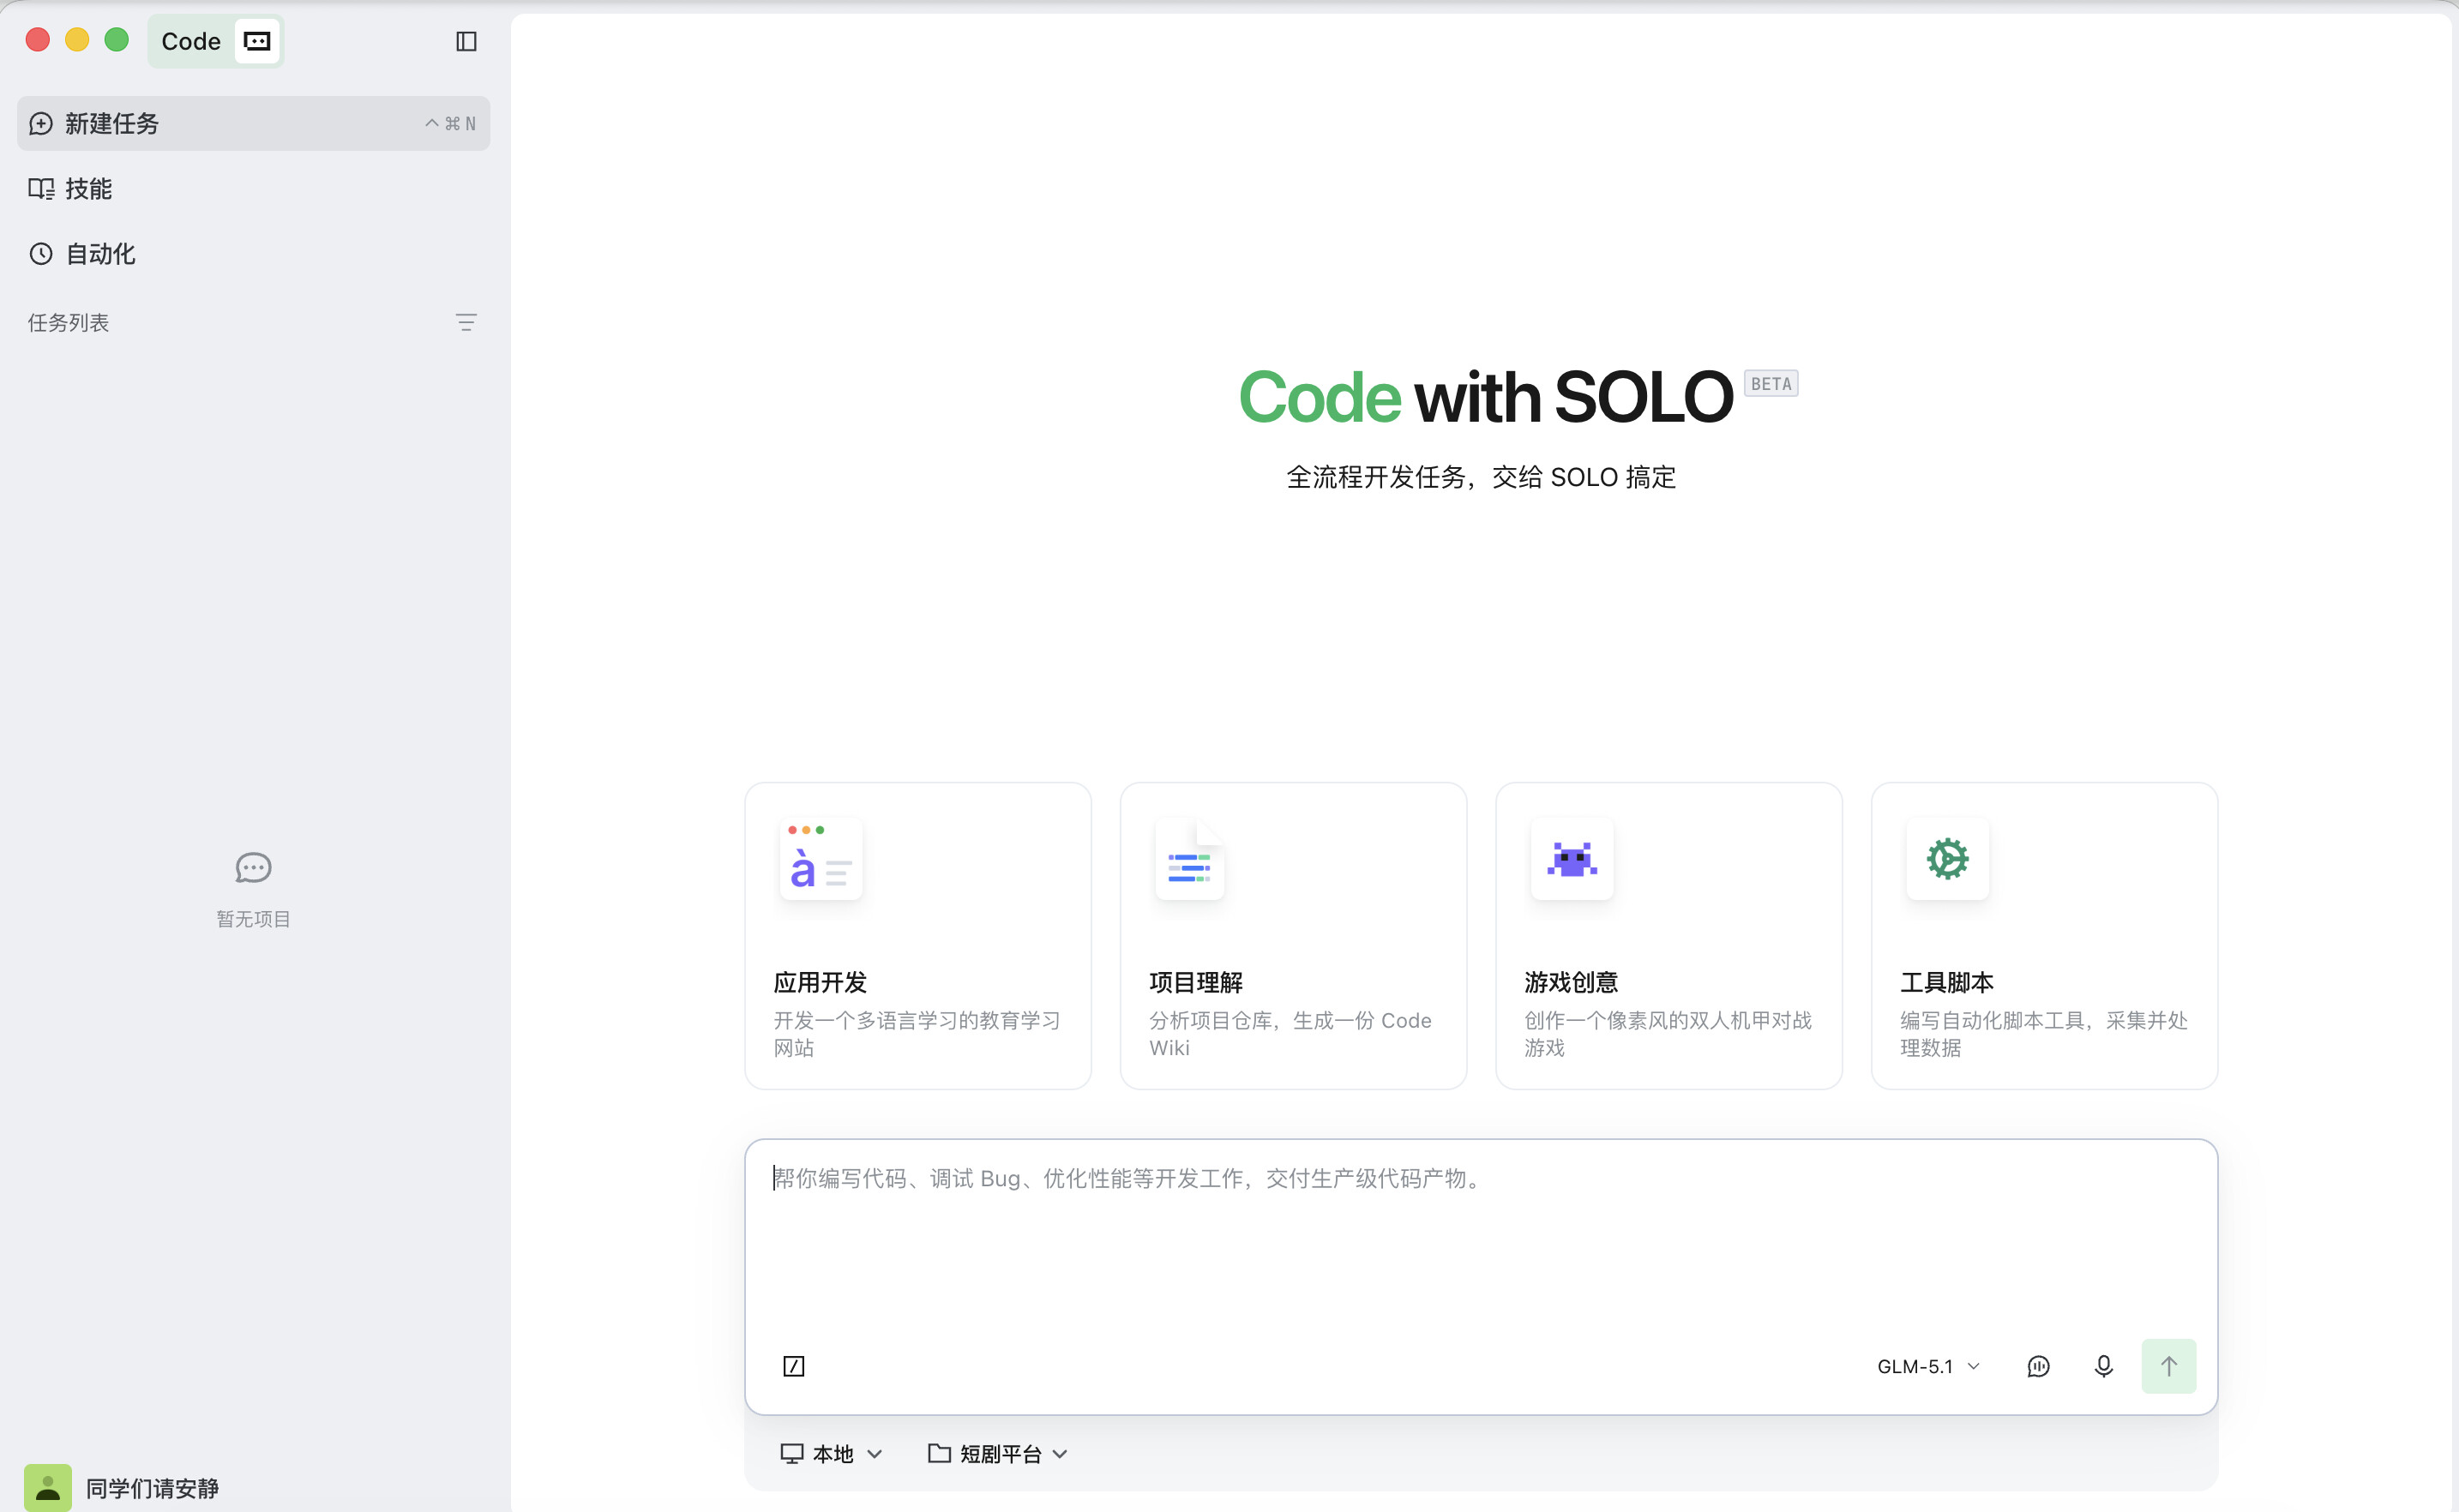Open the 本地 environment dropdown
Viewport: 2459px width, 1512px height.
point(831,1453)
